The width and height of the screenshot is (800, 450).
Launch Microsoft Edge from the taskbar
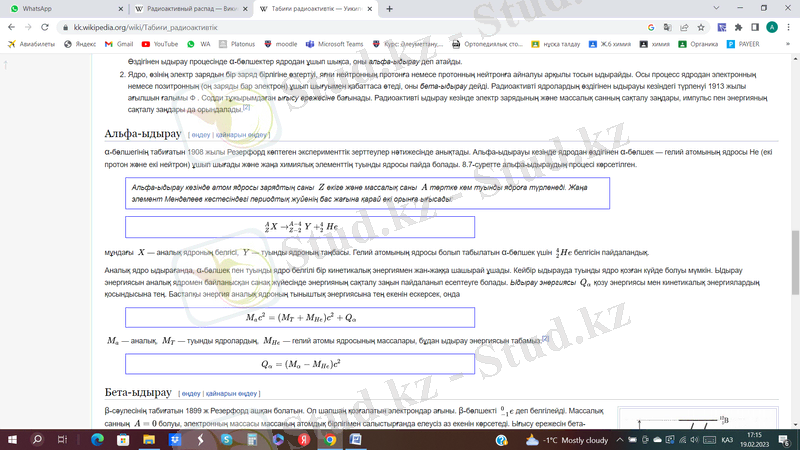tap(97, 440)
